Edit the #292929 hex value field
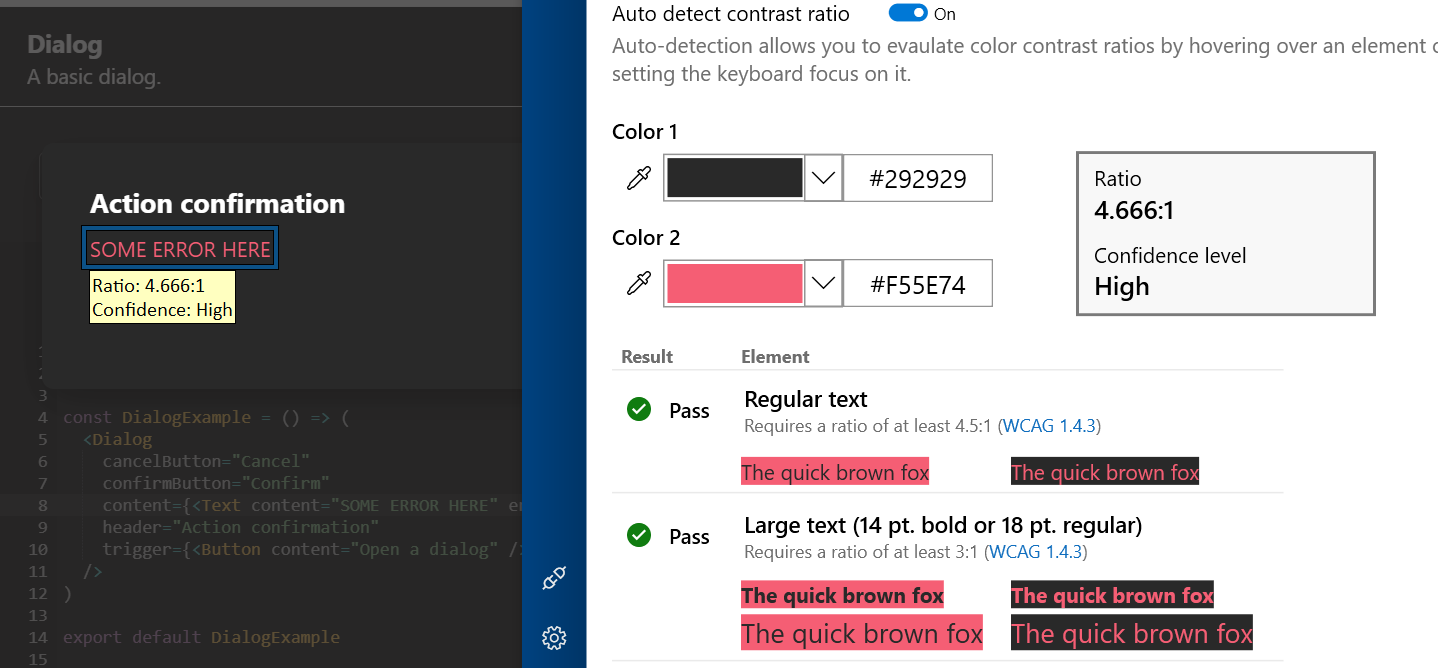This screenshot has width=1438, height=668. [918, 178]
